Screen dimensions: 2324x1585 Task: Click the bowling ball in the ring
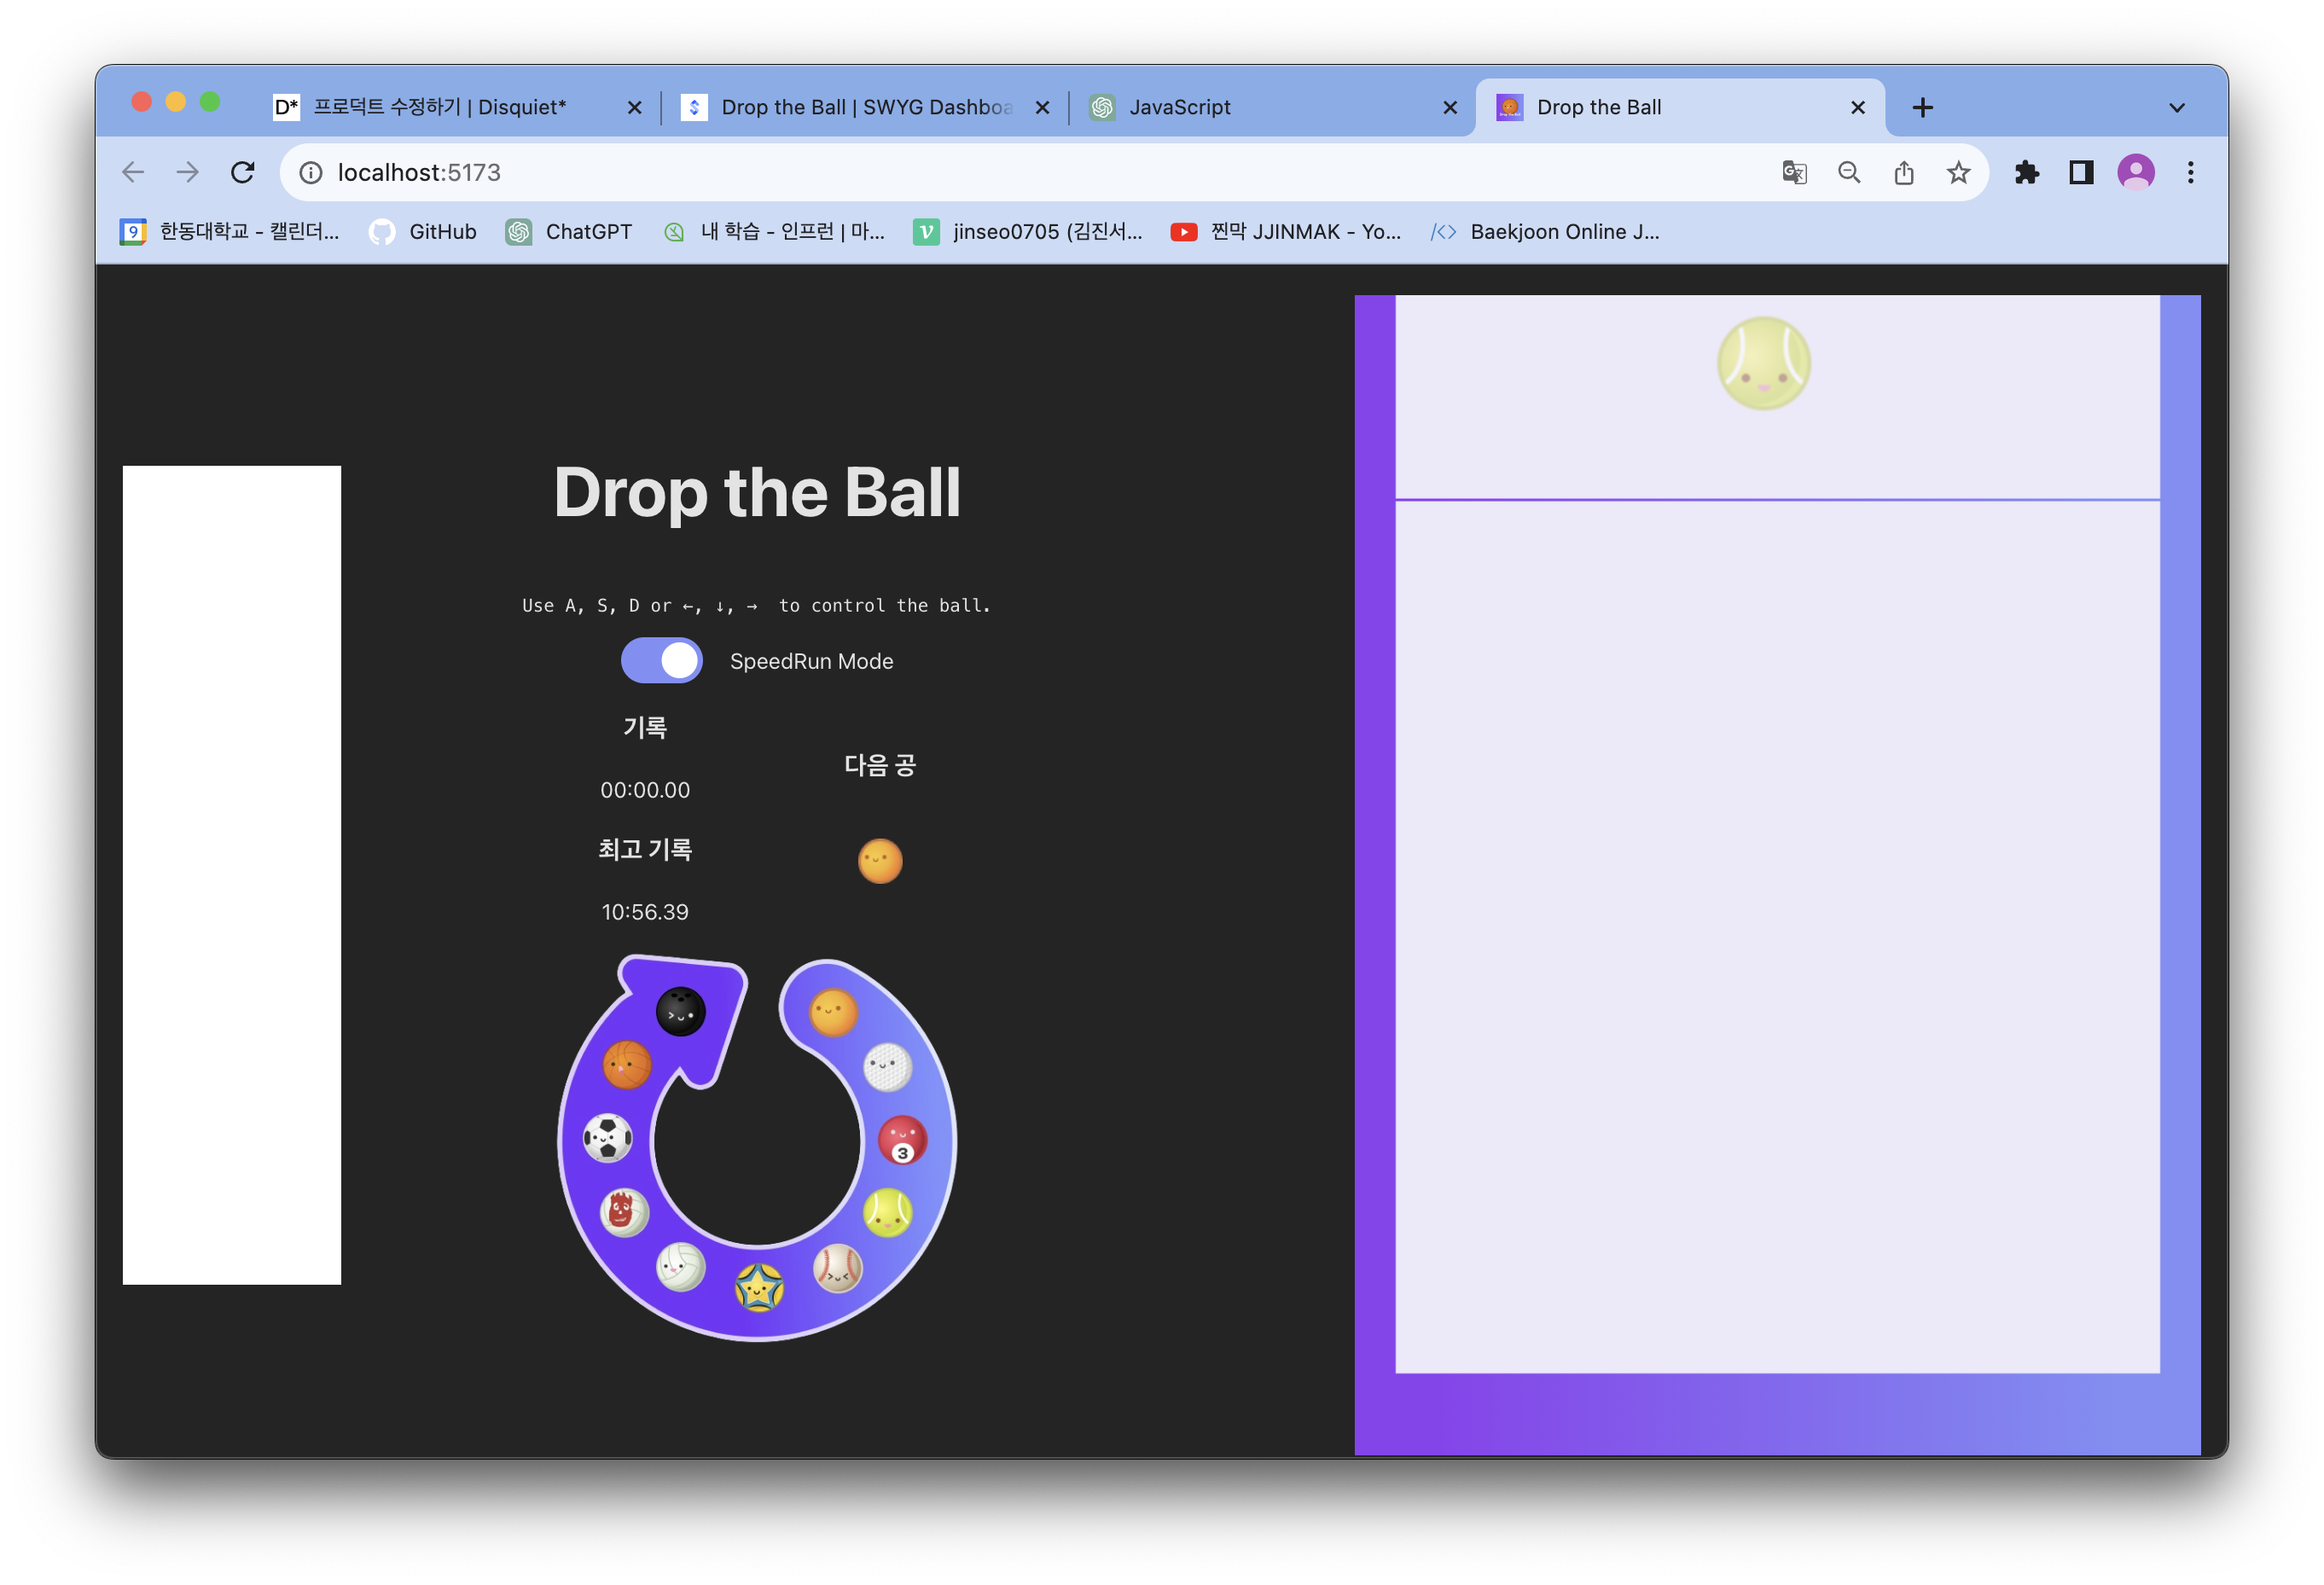tap(680, 1012)
